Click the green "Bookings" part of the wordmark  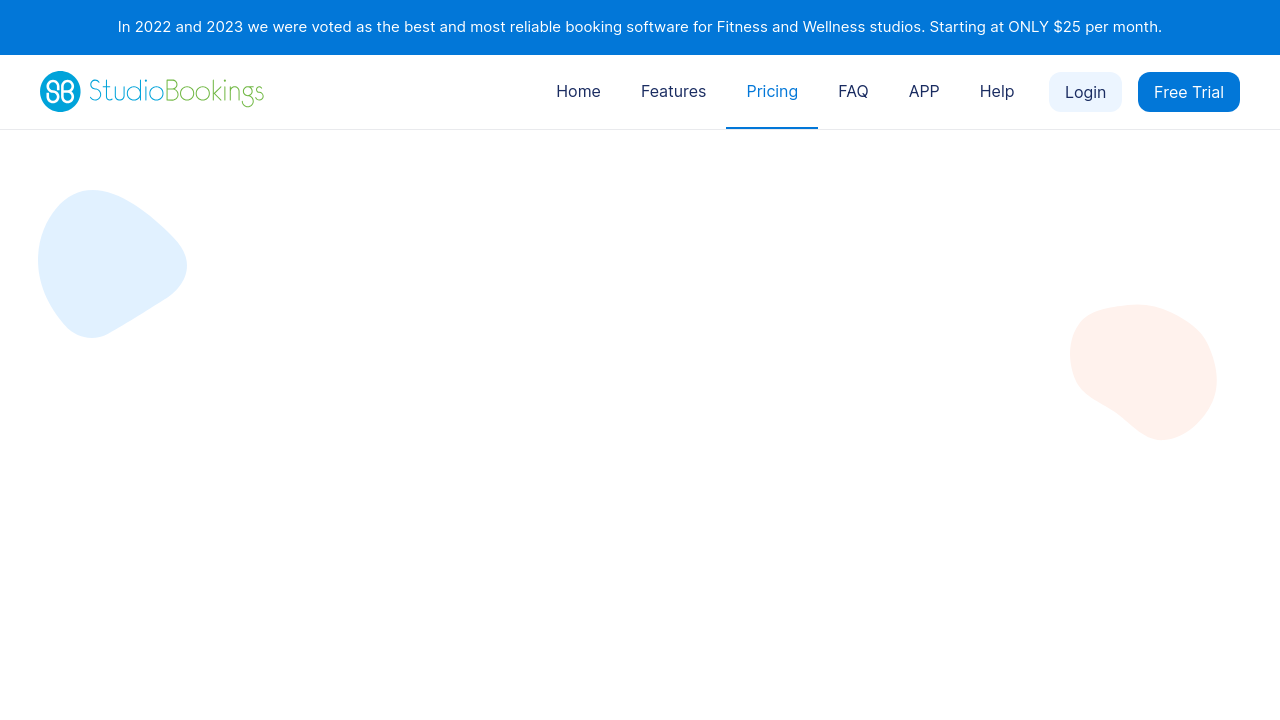[214, 92]
